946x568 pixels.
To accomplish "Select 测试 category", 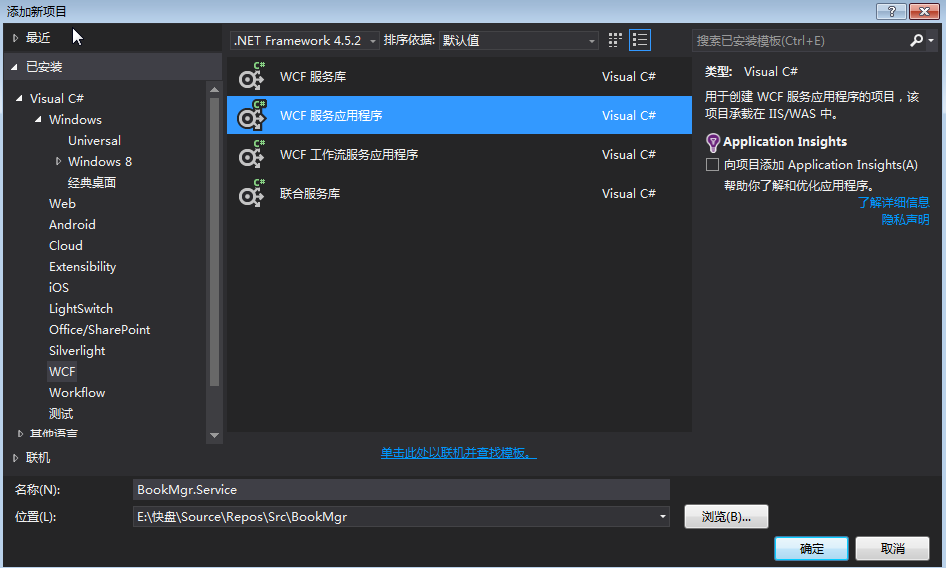I will [61, 414].
